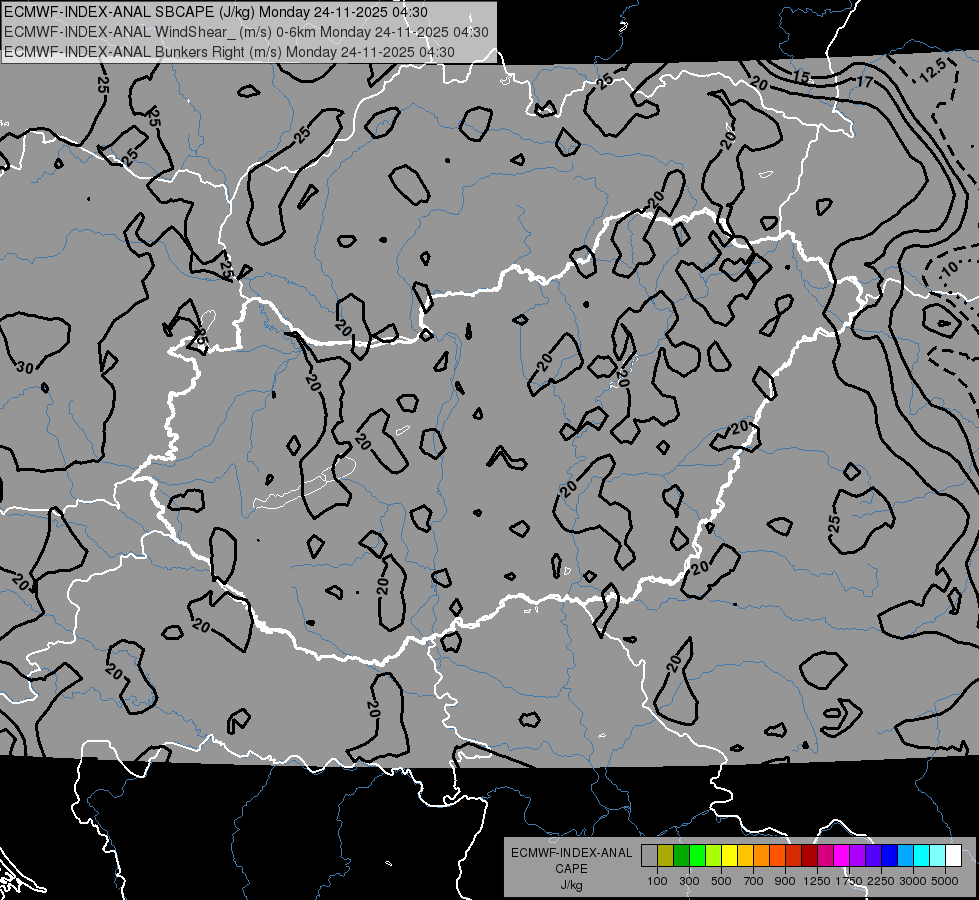Select the bright green CAPE legend swatch
979x900 pixels.
point(697,855)
